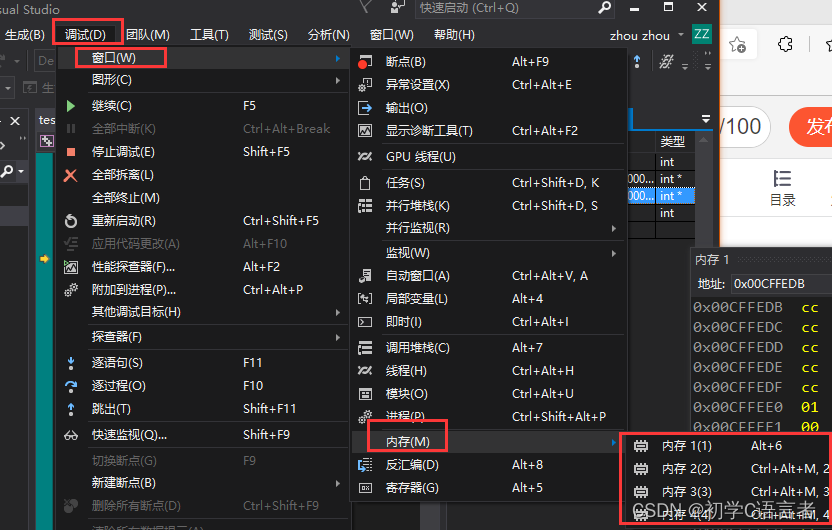Click the Quick Watch (快速监视) glasses icon

(71, 435)
